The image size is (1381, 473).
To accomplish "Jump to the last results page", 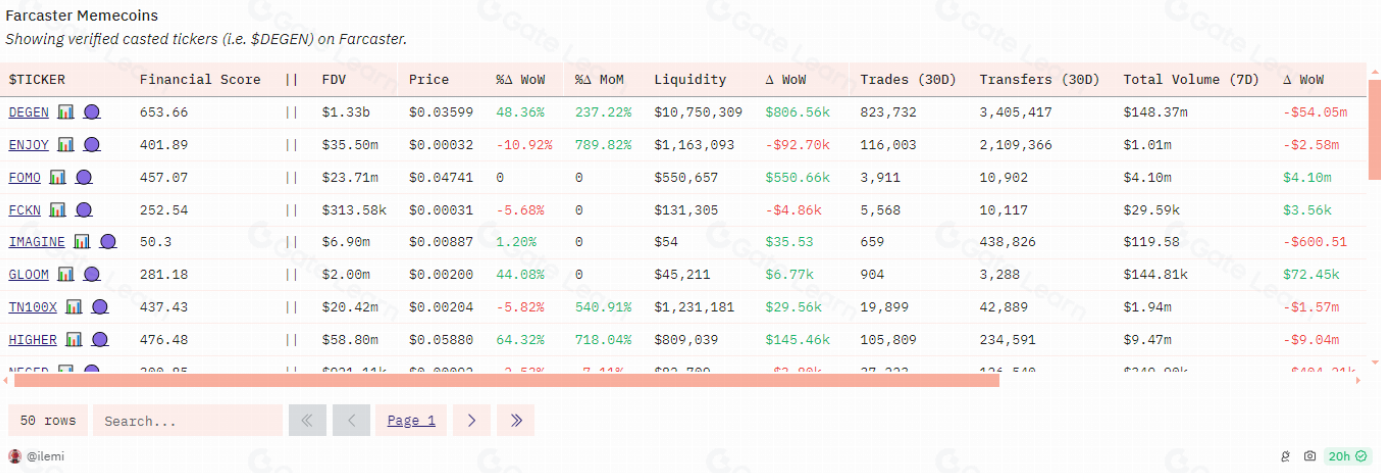I will pos(516,421).
